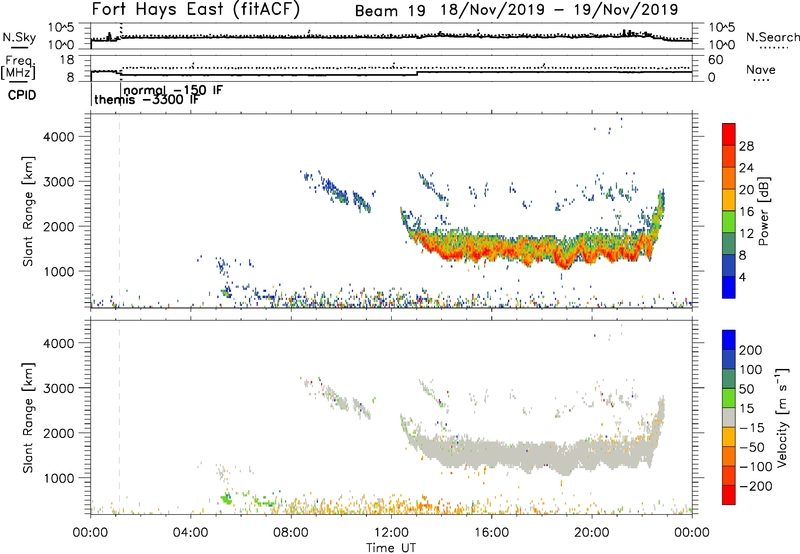Click the 'Fort Hays East (fitACF)' title
Image resolution: width=800 pixels, height=554 pixels.
[x=196, y=9]
